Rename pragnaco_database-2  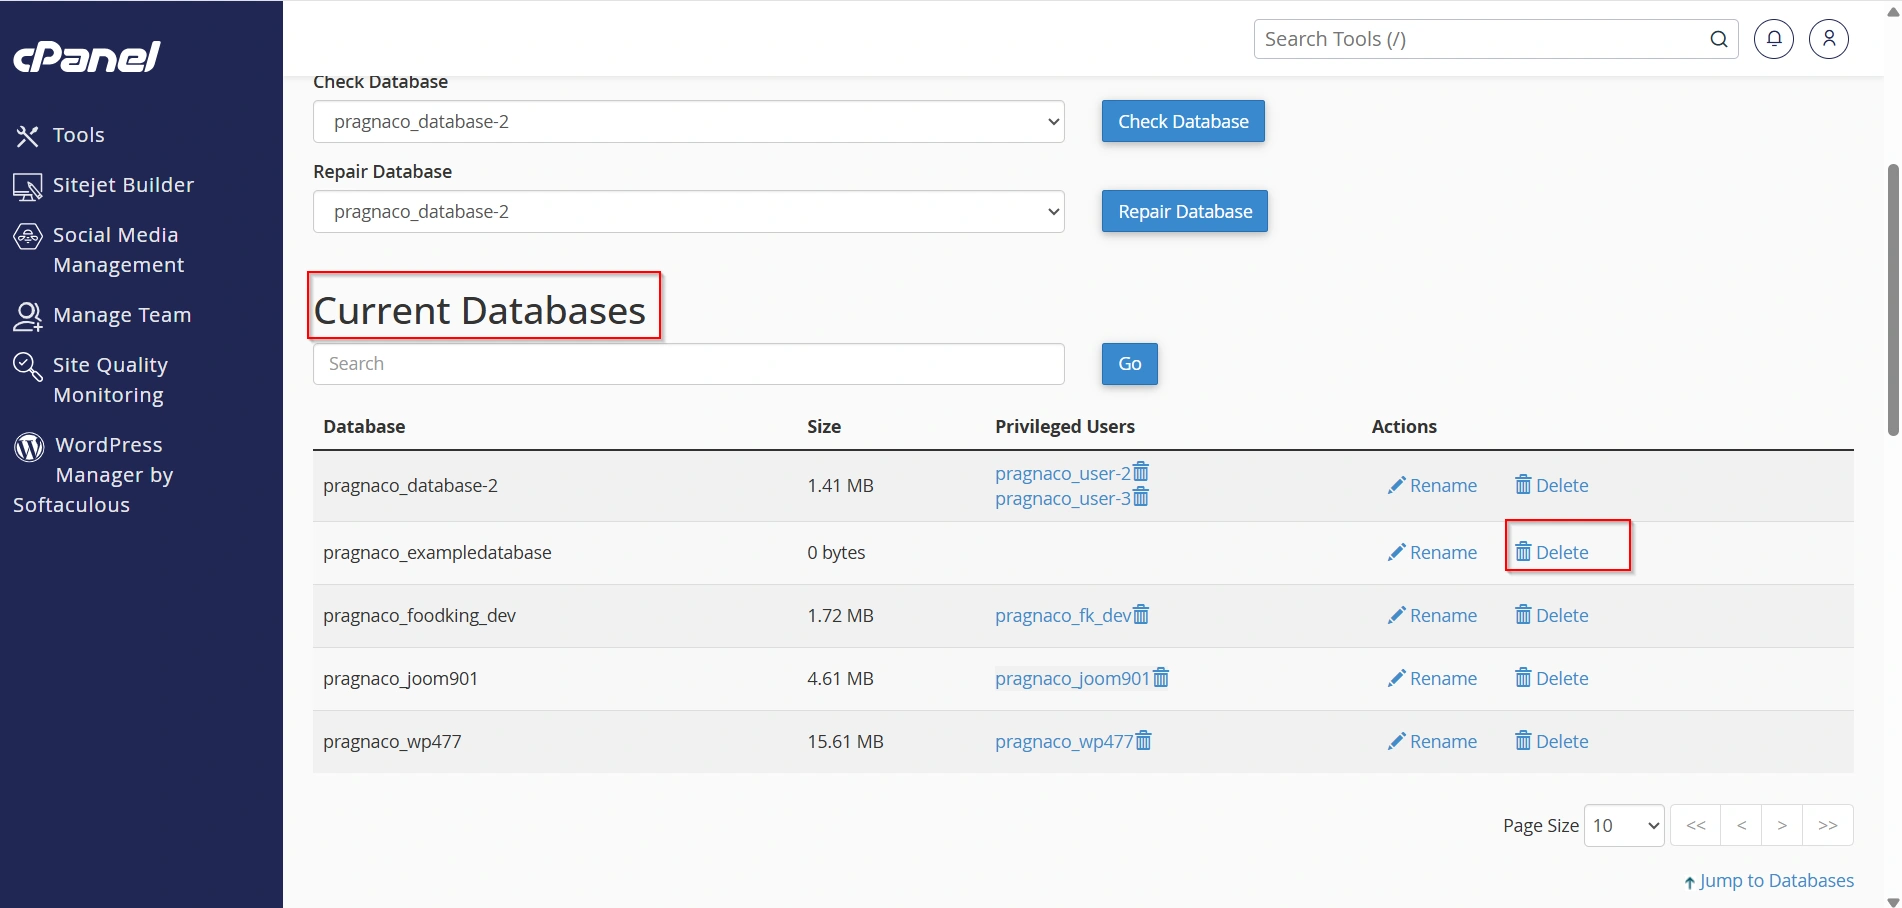click(x=1432, y=485)
